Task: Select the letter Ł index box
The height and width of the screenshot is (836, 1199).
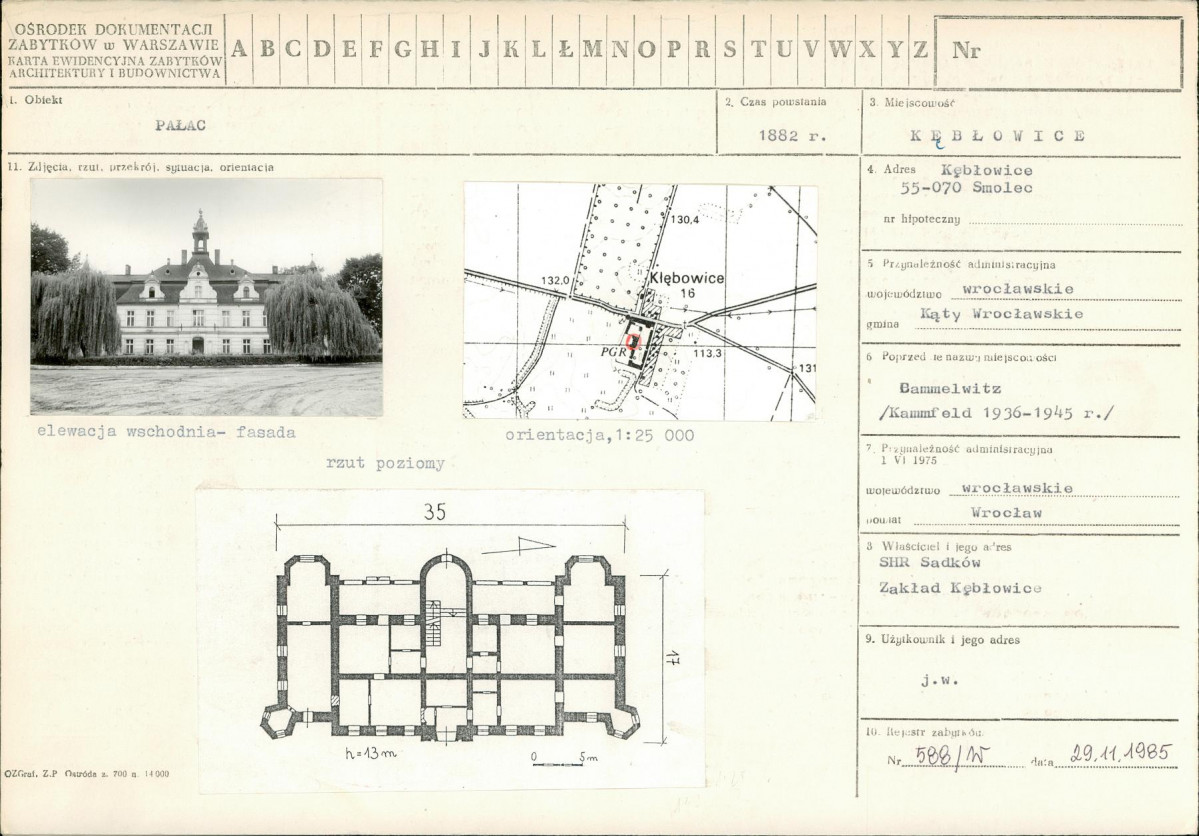Action: (566, 50)
